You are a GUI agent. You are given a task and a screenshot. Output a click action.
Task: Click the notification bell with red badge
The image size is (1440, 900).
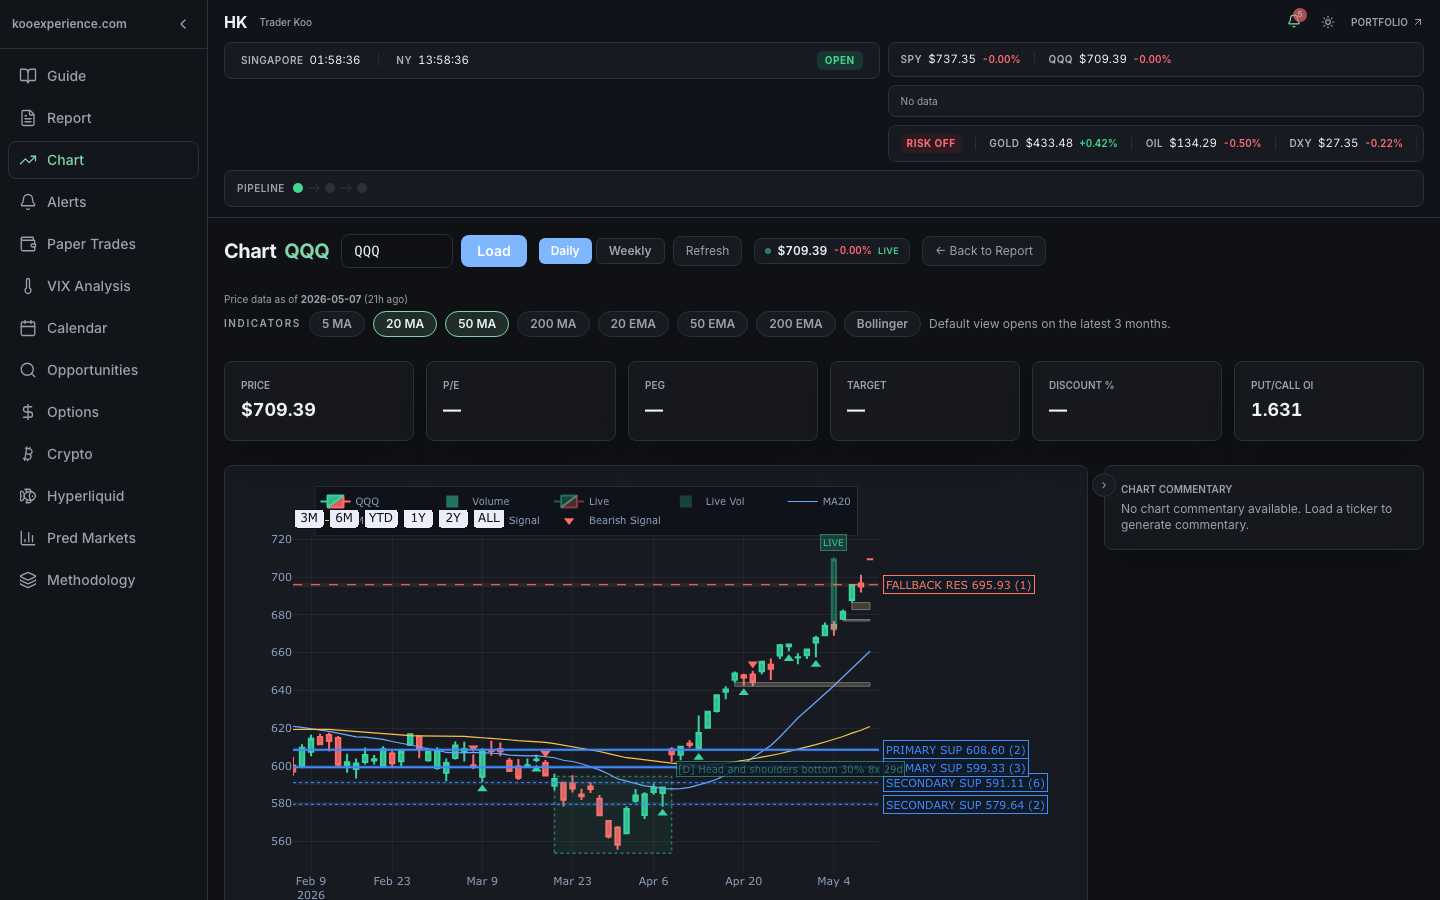(x=1295, y=21)
